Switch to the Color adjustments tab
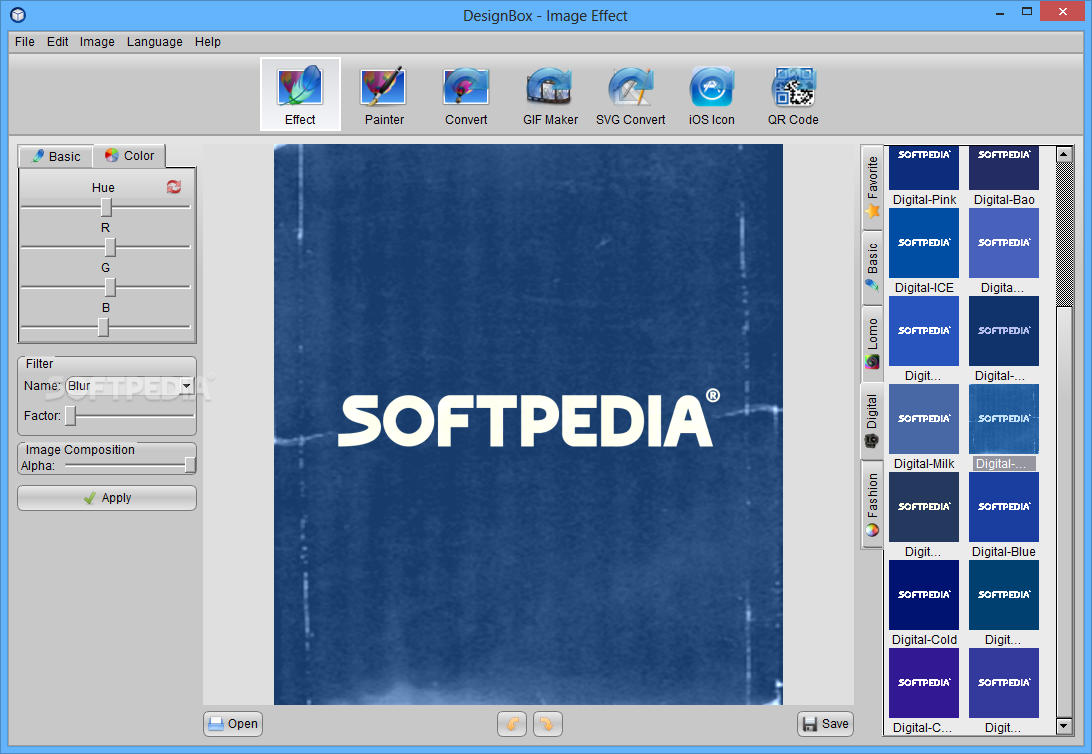The height and width of the screenshot is (754, 1092). tap(130, 156)
